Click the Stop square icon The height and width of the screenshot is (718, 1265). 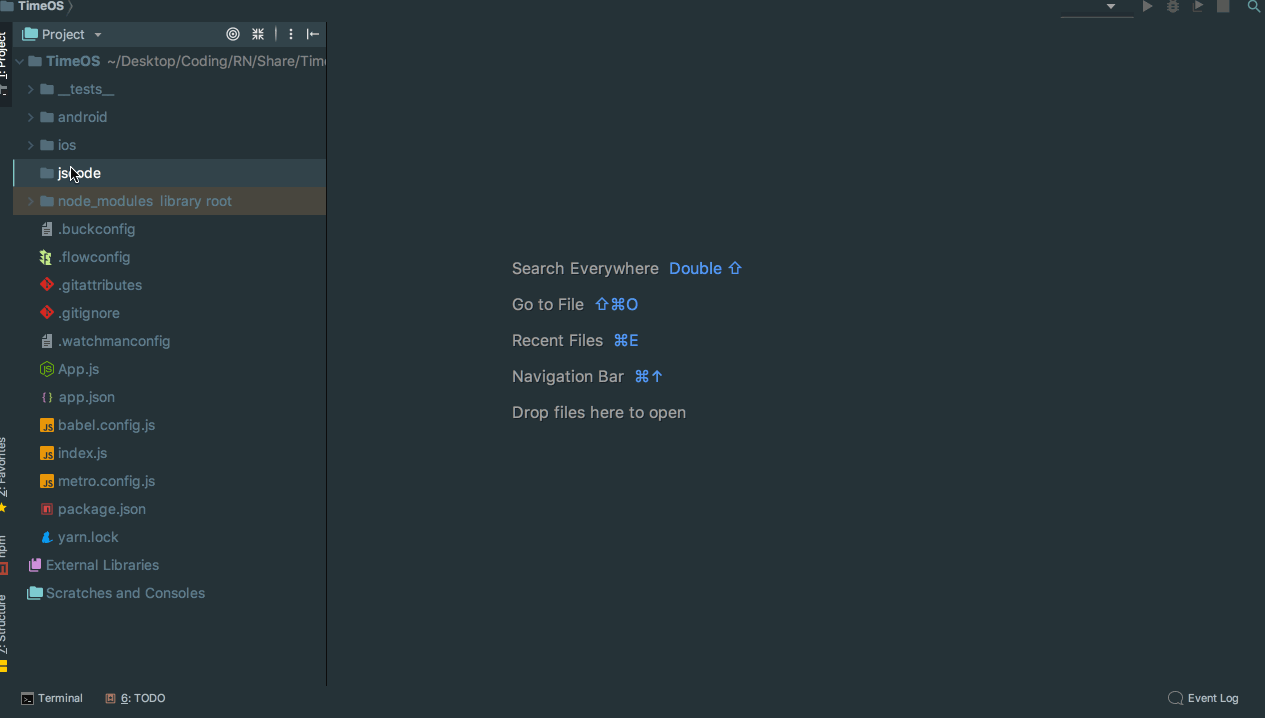(1223, 7)
